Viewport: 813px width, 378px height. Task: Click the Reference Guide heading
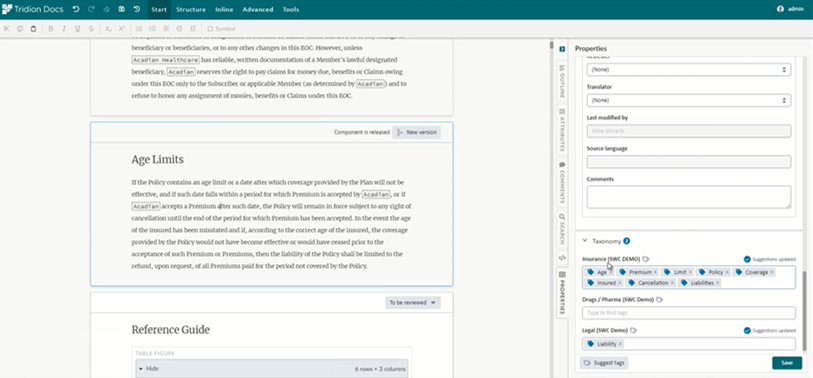point(171,330)
